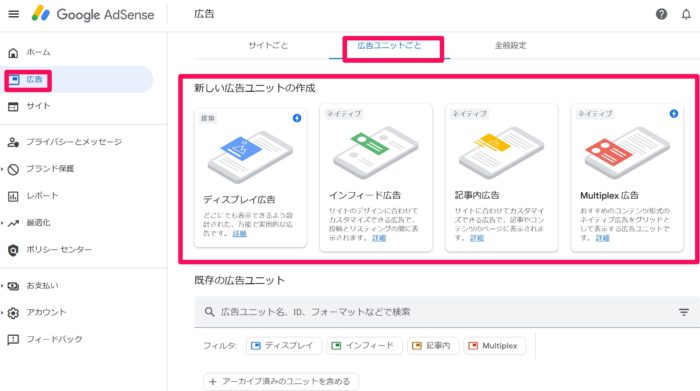
Task: Toggle the 記事内 filter chip
Action: 433,346
